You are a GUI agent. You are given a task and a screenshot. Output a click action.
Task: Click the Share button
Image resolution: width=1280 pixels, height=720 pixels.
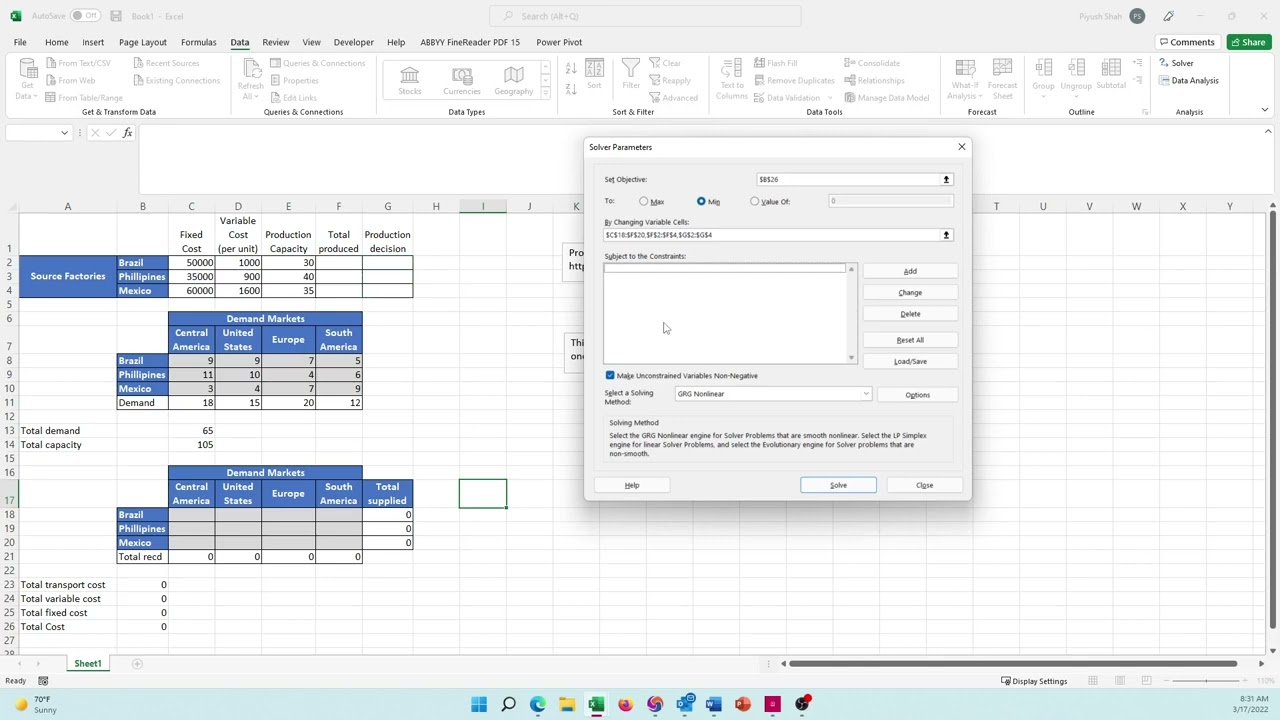pyautogui.click(x=1249, y=42)
